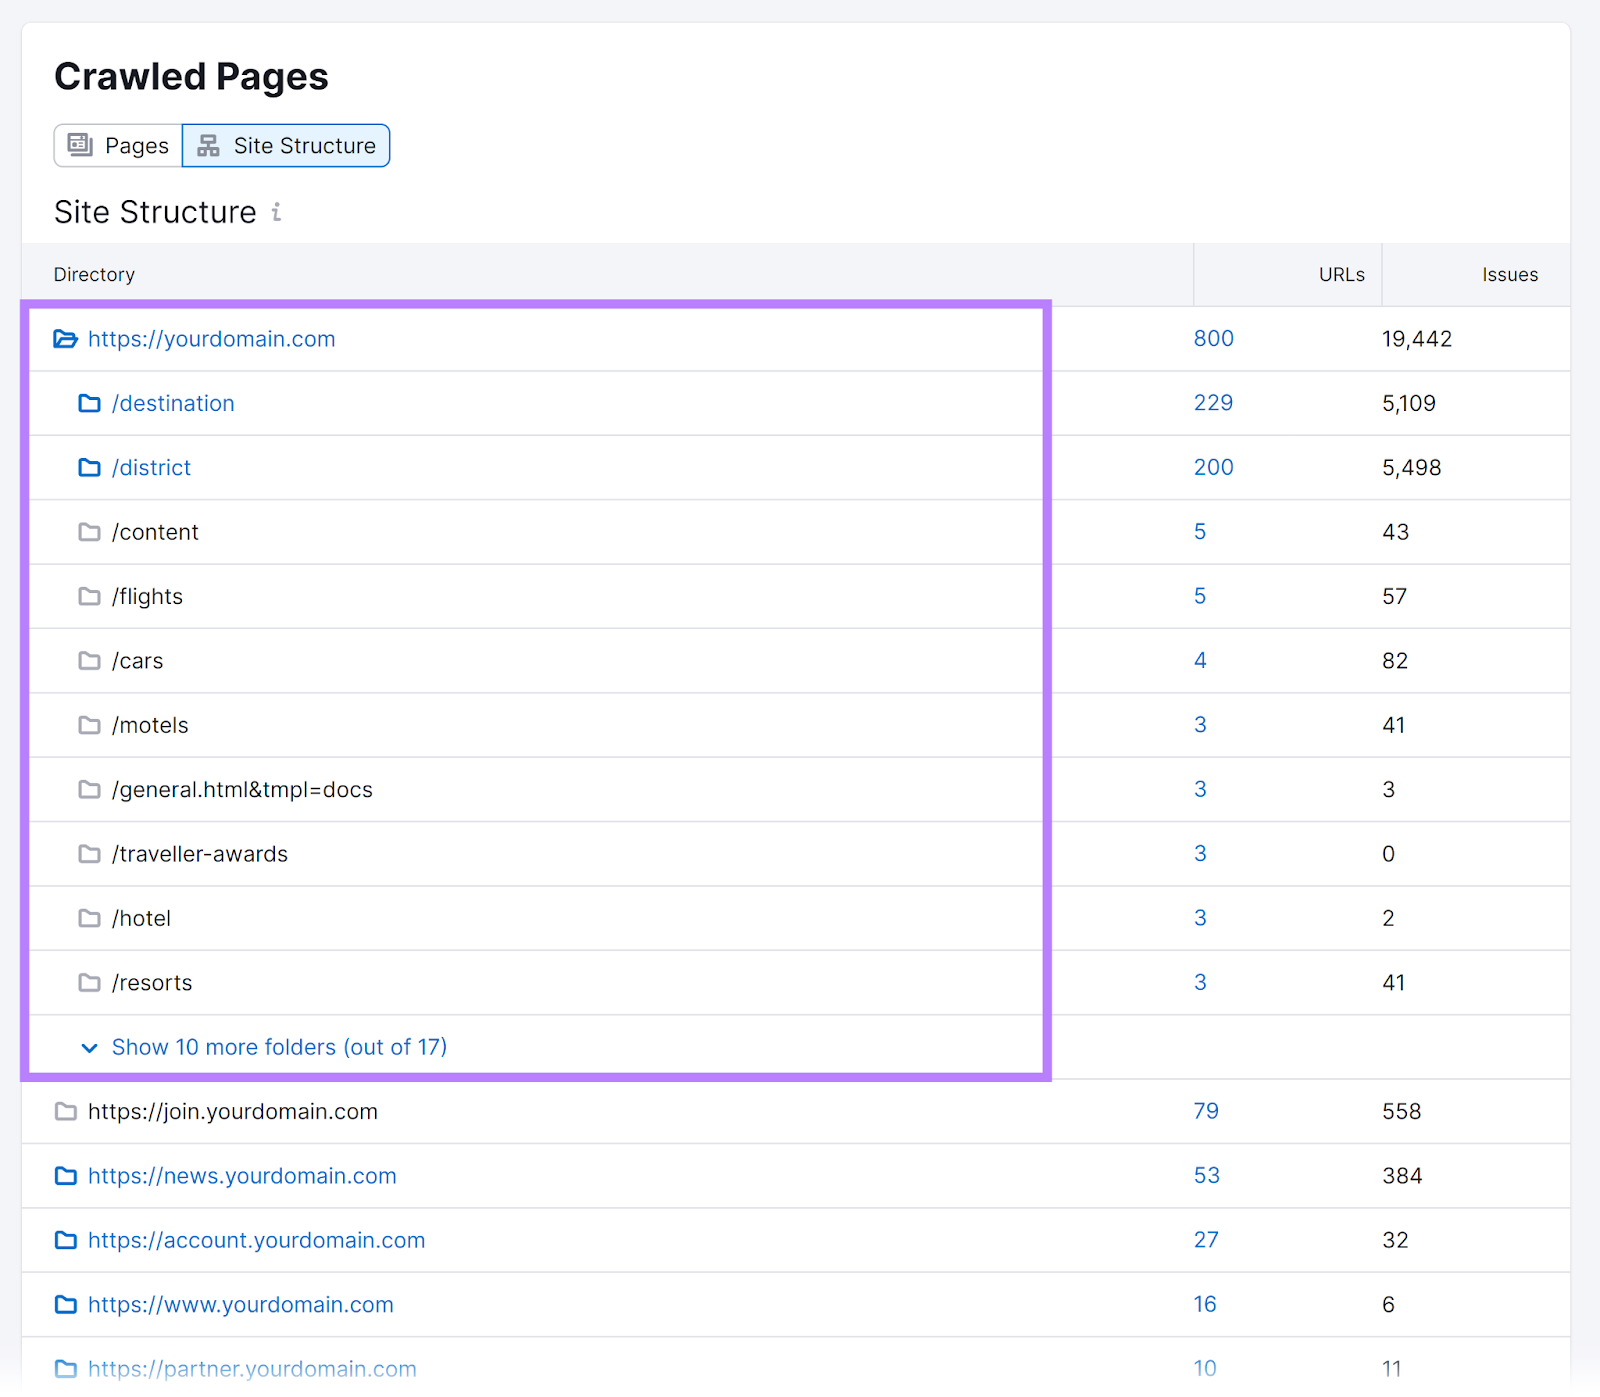Open the /destination directory link
The width and height of the screenshot is (1600, 1397).
point(173,403)
